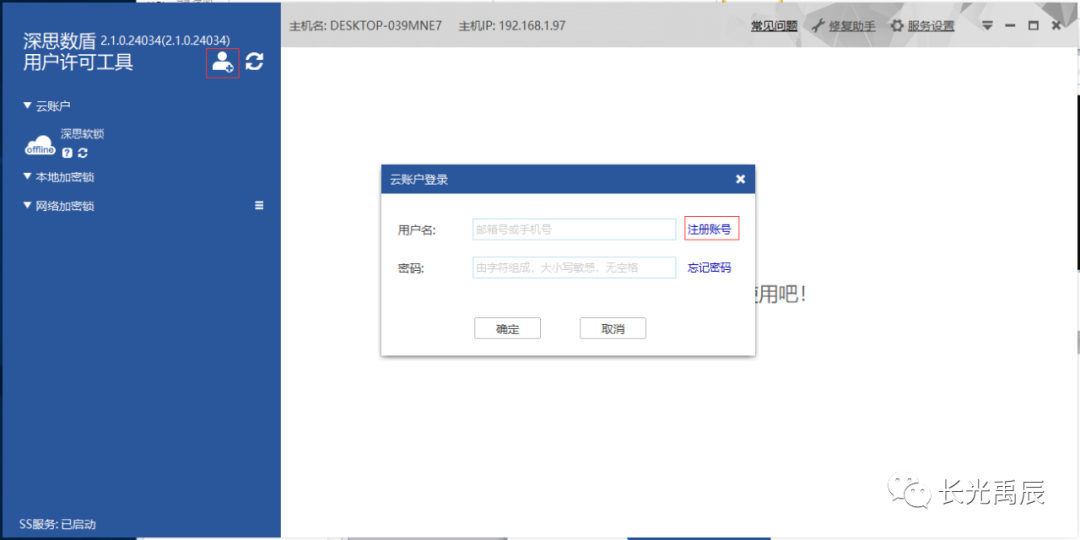Click the wrench icon for 修复助手
Image resolution: width=1080 pixels, height=540 pixels.
pos(818,26)
